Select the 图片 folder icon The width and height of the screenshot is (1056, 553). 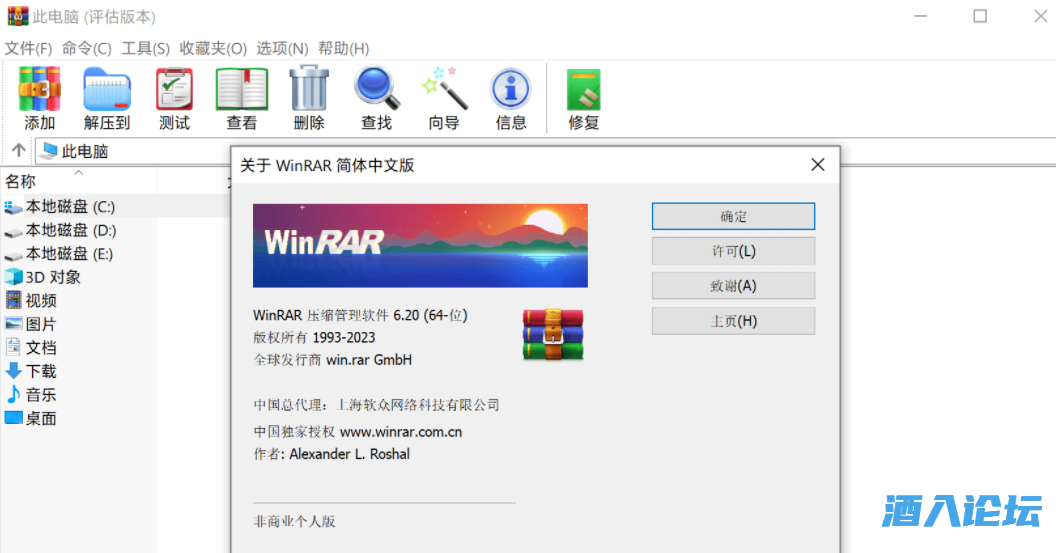point(13,324)
